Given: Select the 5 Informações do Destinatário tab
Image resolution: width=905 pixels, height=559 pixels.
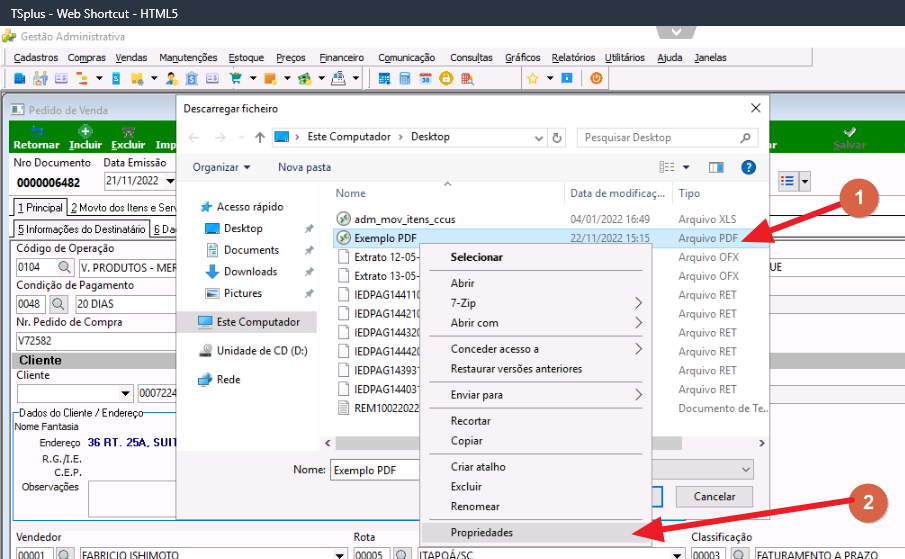Looking at the screenshot, I should (x=81, y=230).
